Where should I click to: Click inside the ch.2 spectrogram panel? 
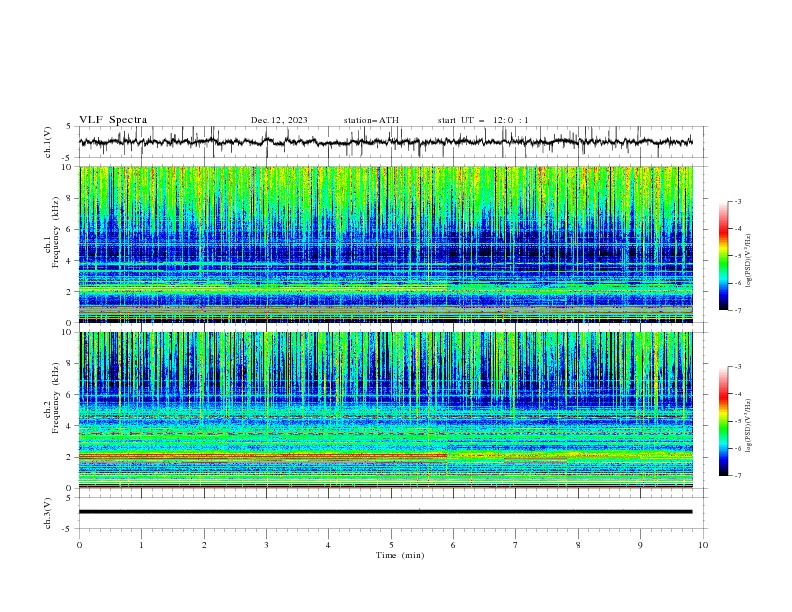point(386,410)
